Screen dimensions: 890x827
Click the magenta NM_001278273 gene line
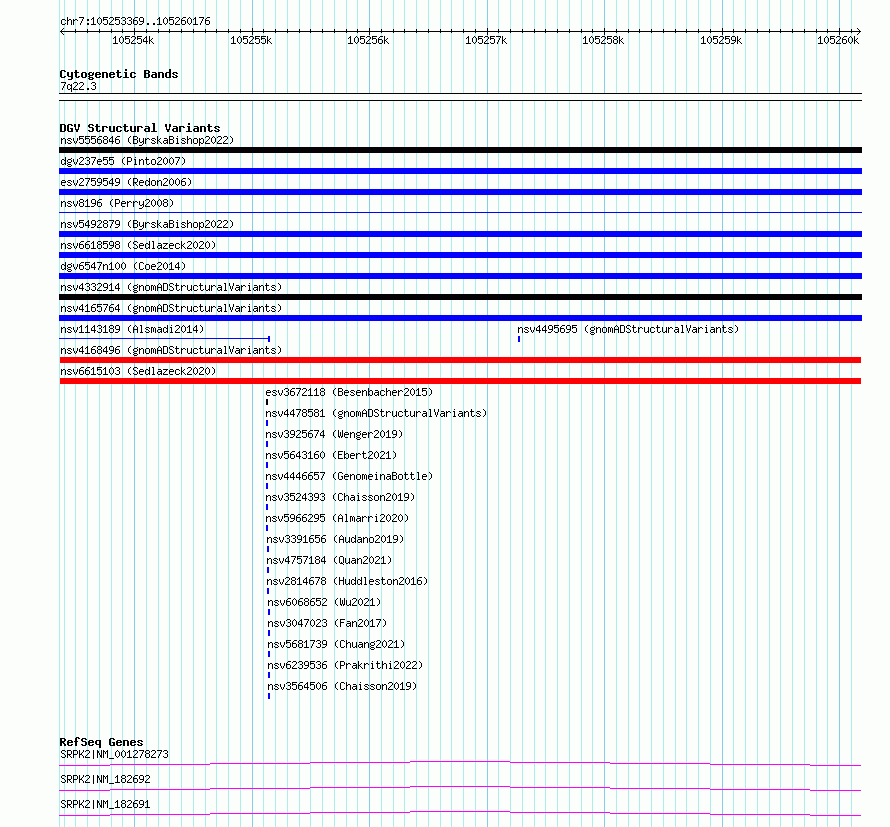tap(460, 763)
